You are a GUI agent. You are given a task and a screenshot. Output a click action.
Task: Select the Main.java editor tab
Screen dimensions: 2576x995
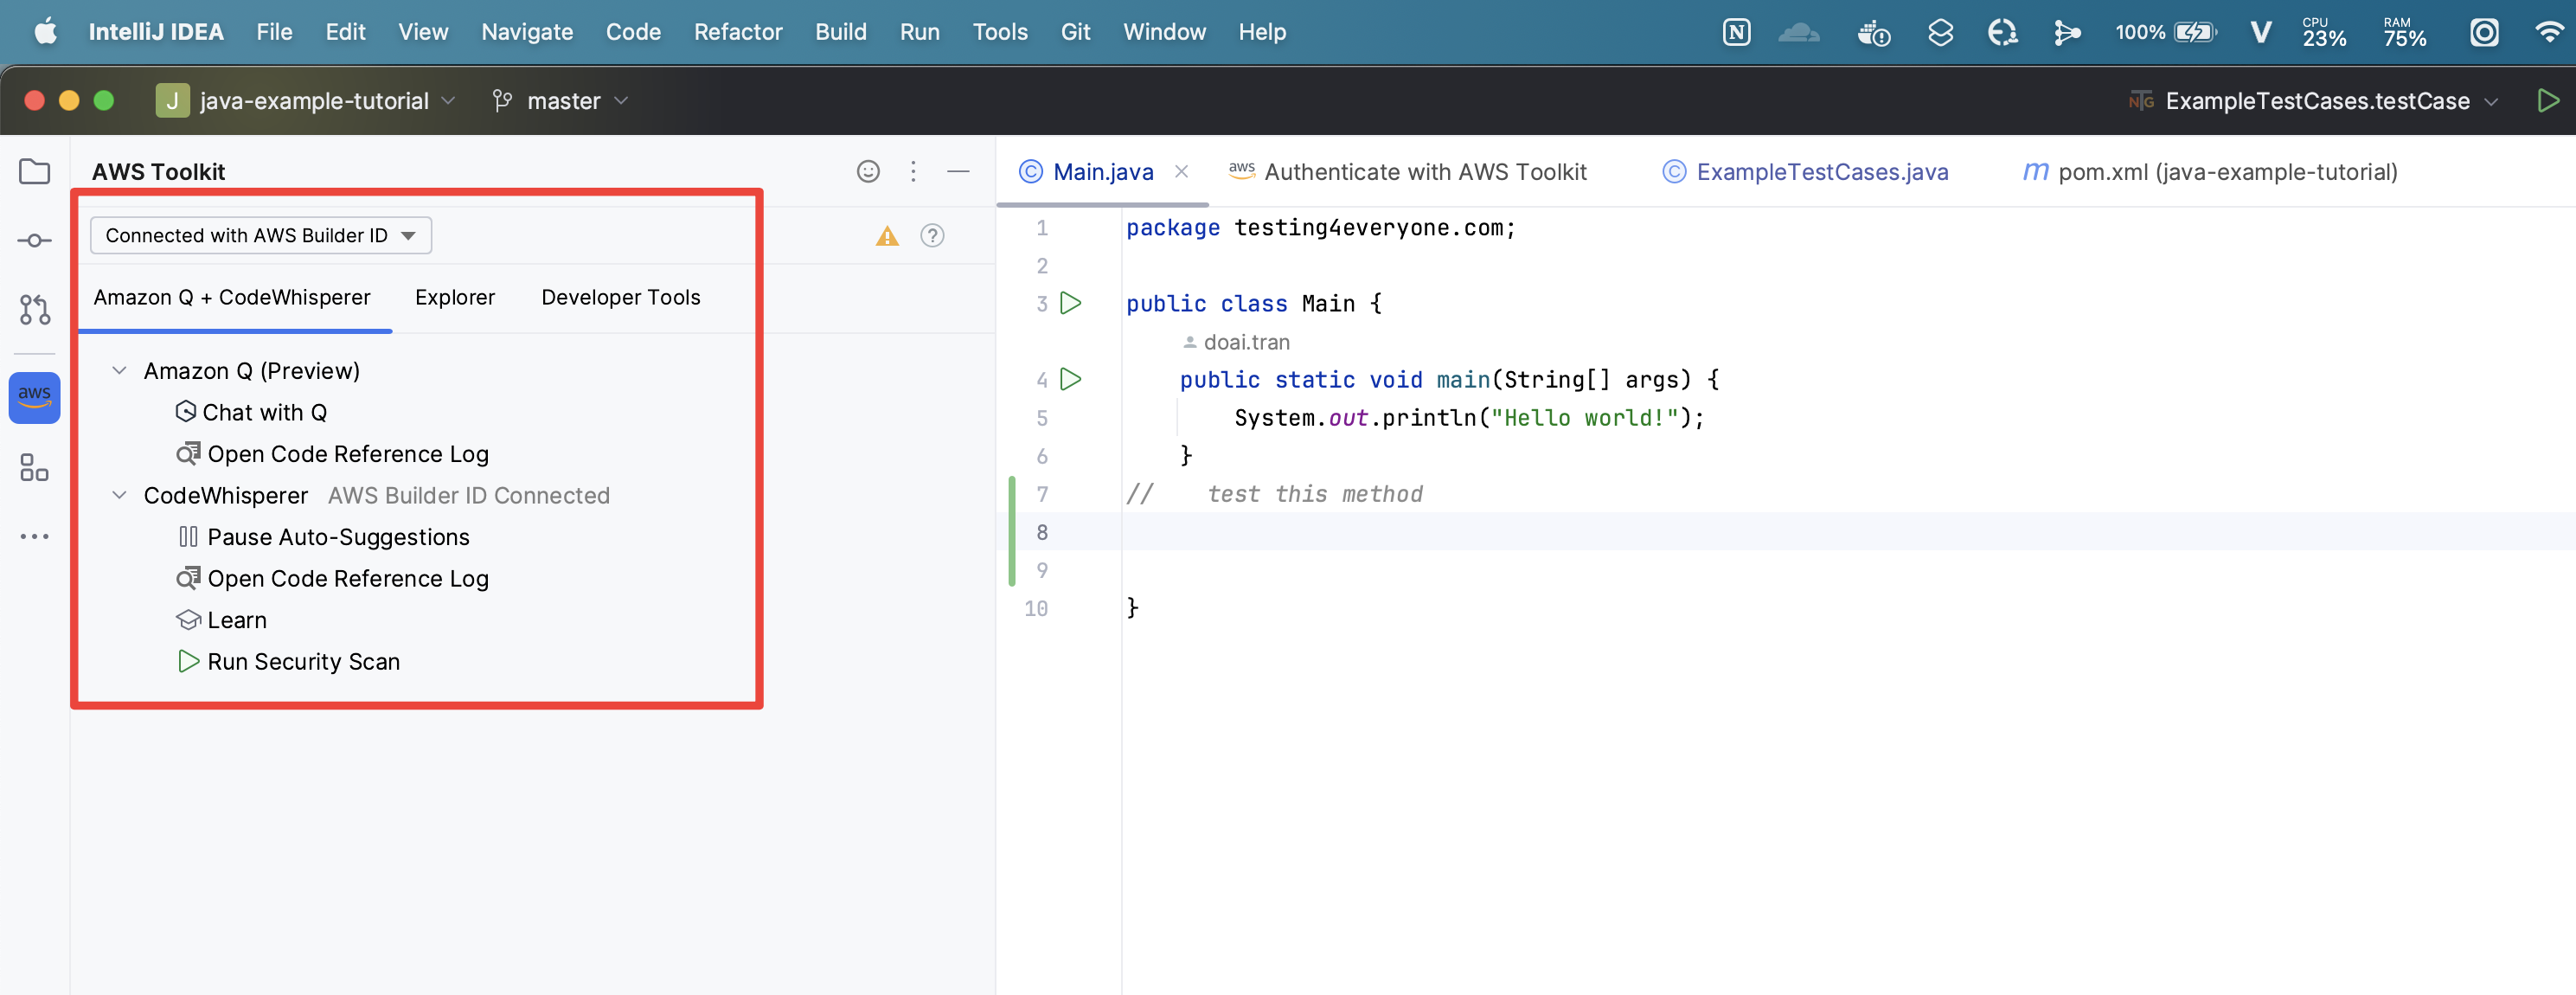pos(1102,172)
